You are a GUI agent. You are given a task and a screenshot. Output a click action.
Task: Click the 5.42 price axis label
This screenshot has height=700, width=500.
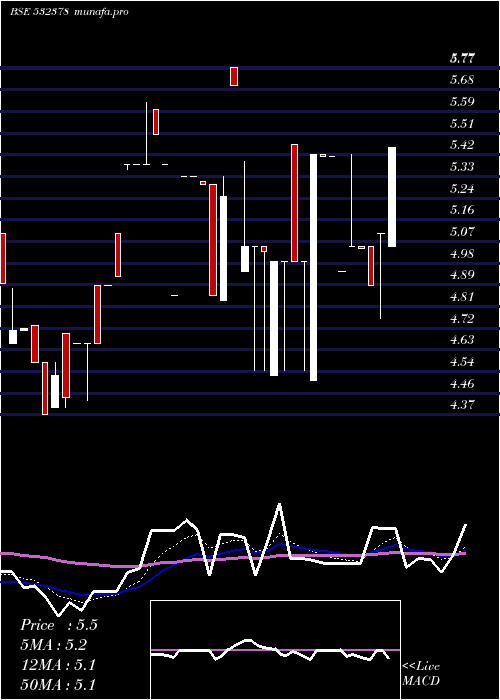tap(462, 145)
